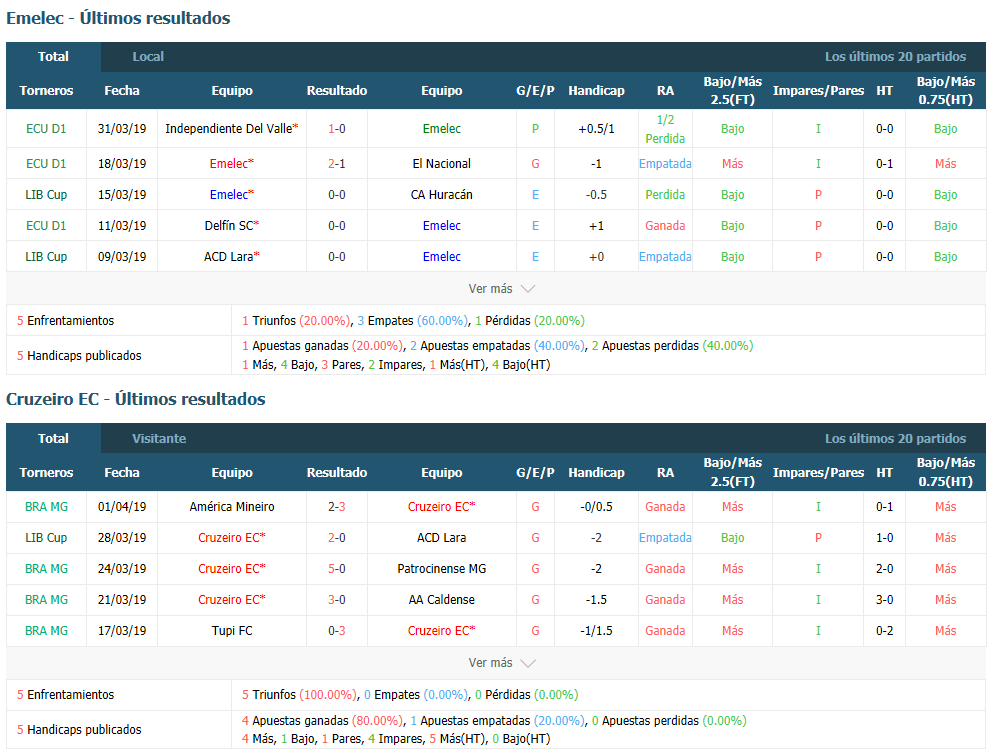Open LIB Cup tournament on 28/03/19
The height and width of the screenshot is (755, 992).
46,537
